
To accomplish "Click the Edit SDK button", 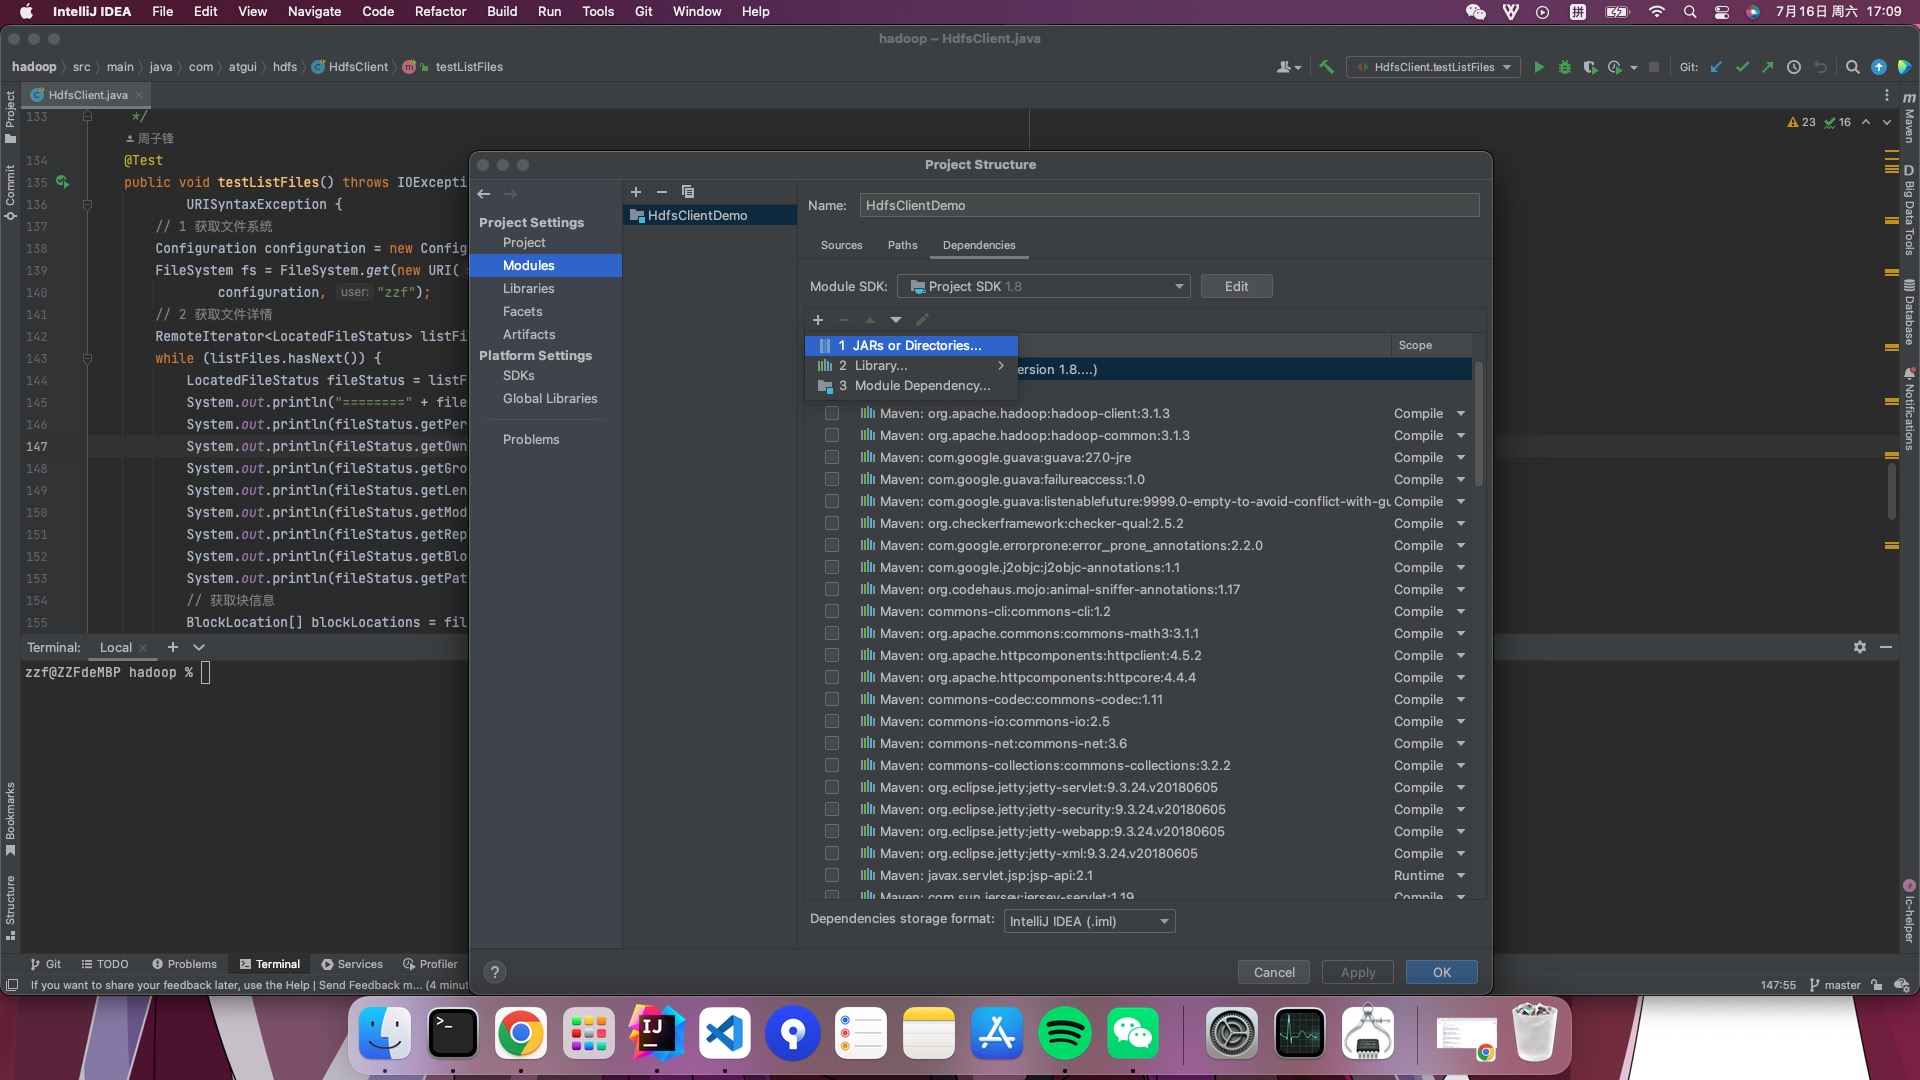I will point(1236,286).
